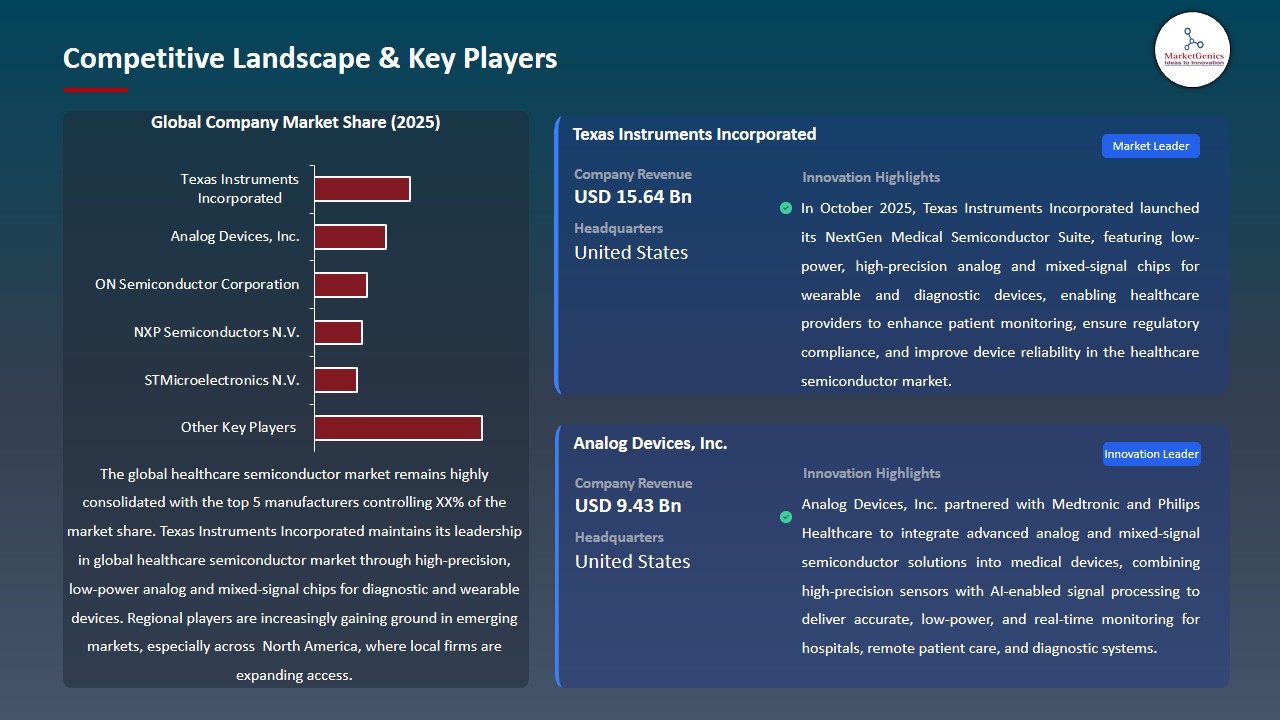The height and width of the screenshot is (720, 1280).
Task: Click the green checkmark beside Analog Devices highlight
Action: pos(786,518)
